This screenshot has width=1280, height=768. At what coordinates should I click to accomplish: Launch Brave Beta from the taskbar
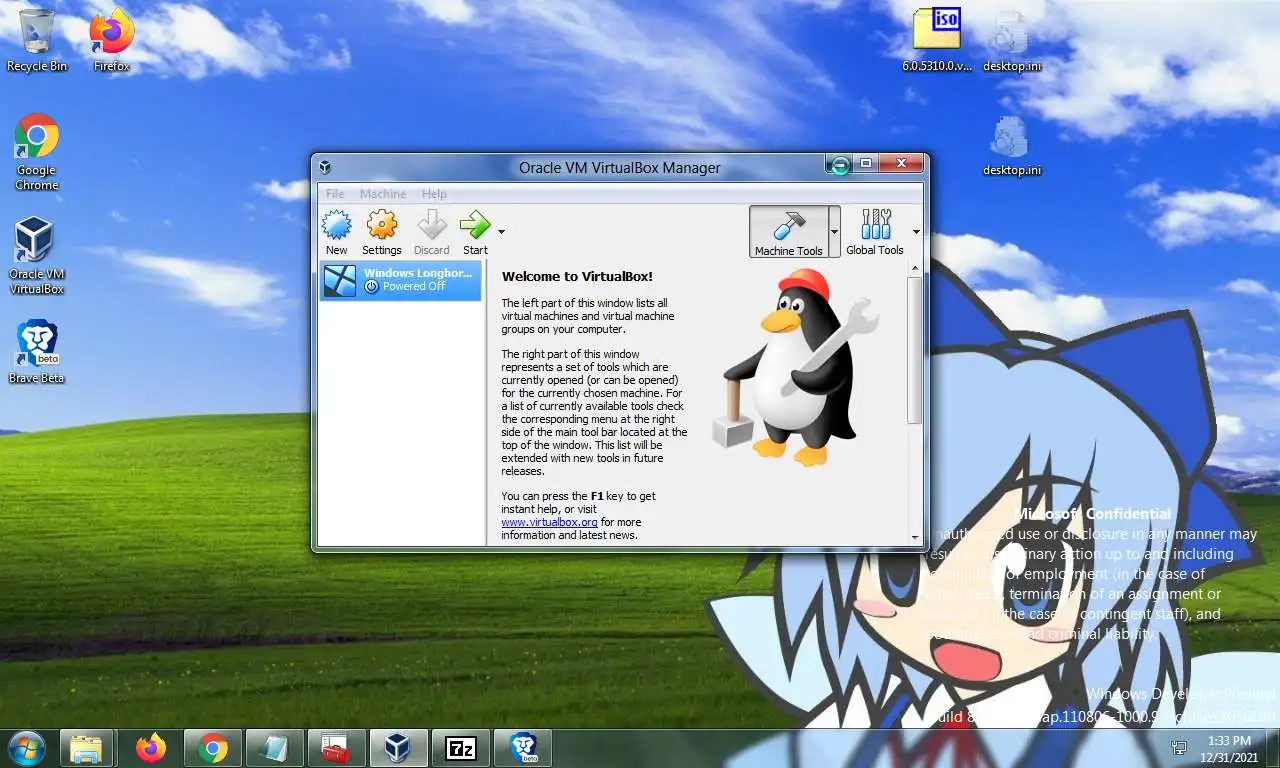[x=523, y=747]
